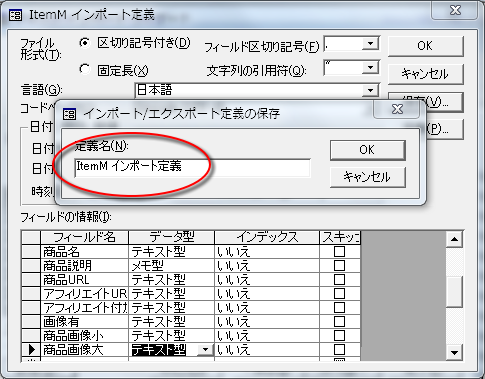This screenshot has width=485, height=379.
Task: Click data type テキスト型 for 画像有 row
Action: (x=171, y=322)
